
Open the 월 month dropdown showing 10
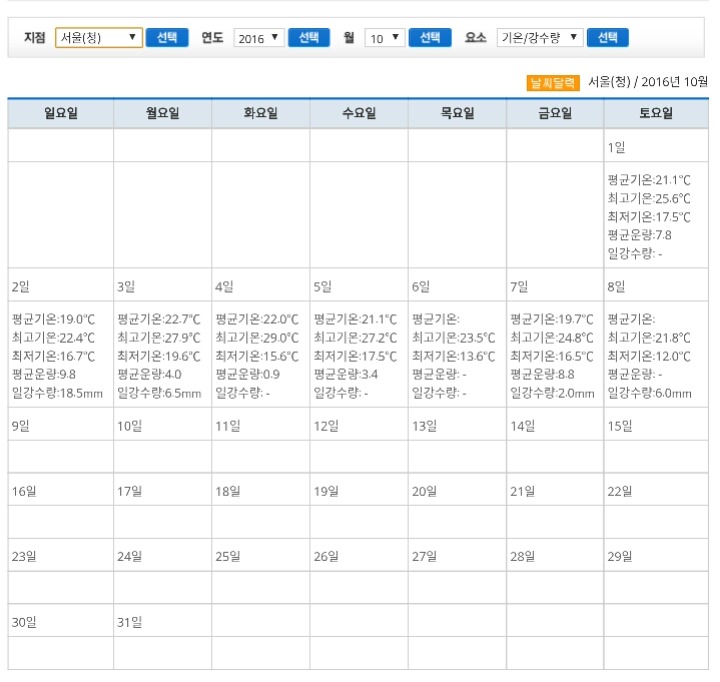(384, 38)
